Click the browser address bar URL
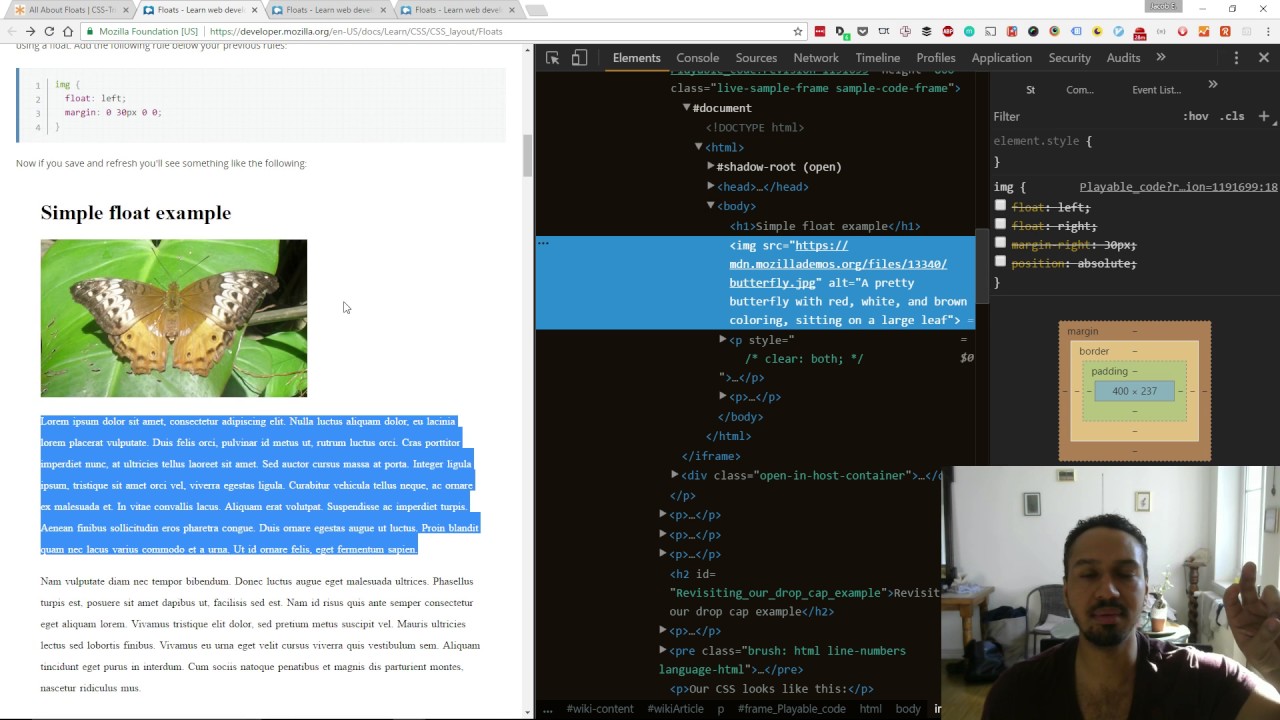 tap(356, 31)
